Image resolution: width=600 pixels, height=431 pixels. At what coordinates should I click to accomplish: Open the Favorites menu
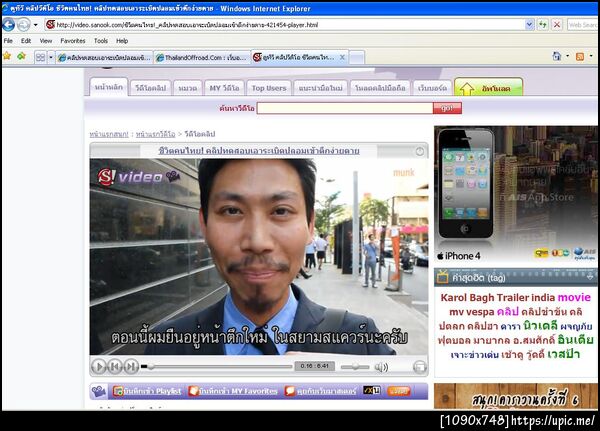tap(73, 41)
